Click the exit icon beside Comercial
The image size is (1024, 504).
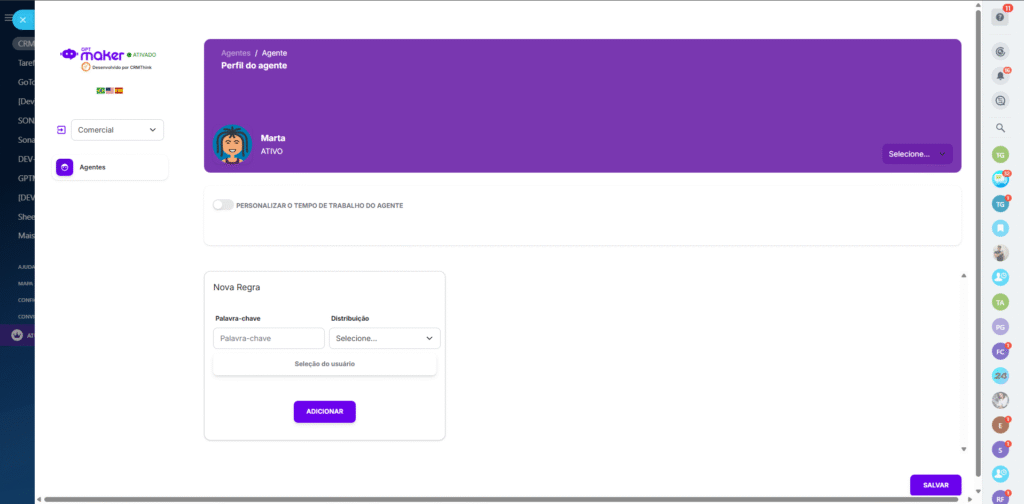point(61,130)
